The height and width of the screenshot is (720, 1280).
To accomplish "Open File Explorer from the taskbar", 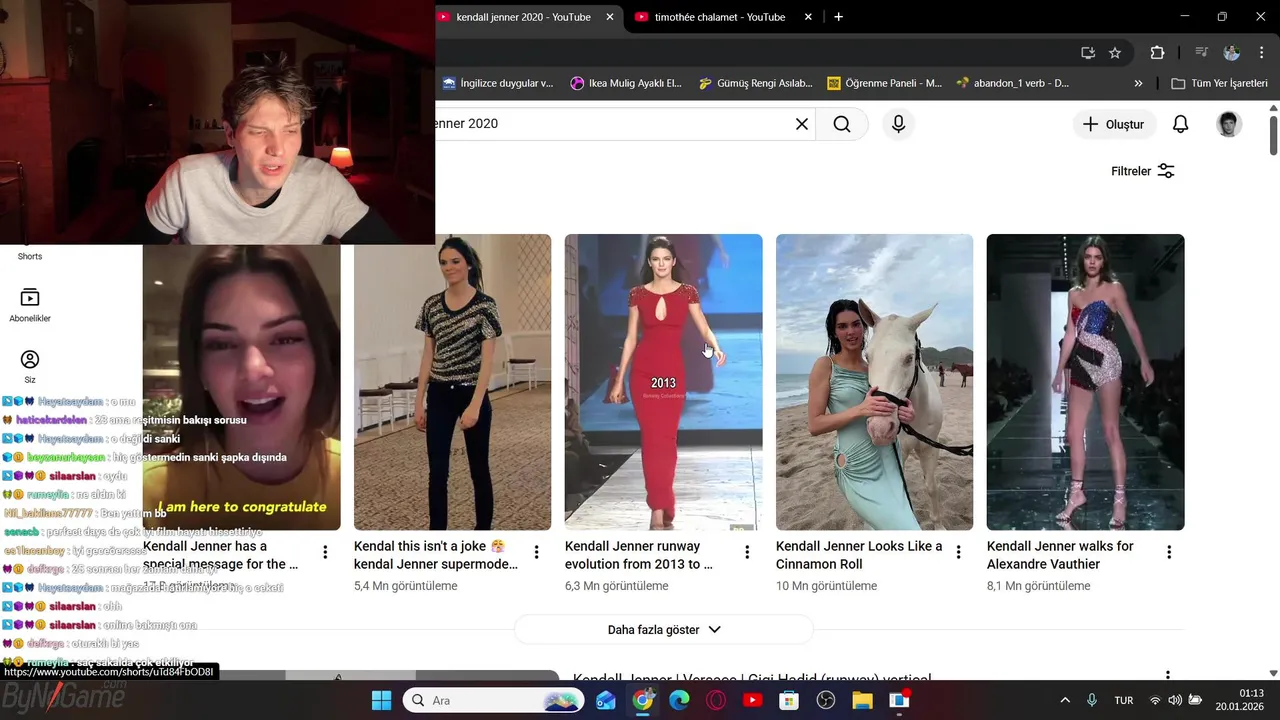I will [x=862, y=700].
